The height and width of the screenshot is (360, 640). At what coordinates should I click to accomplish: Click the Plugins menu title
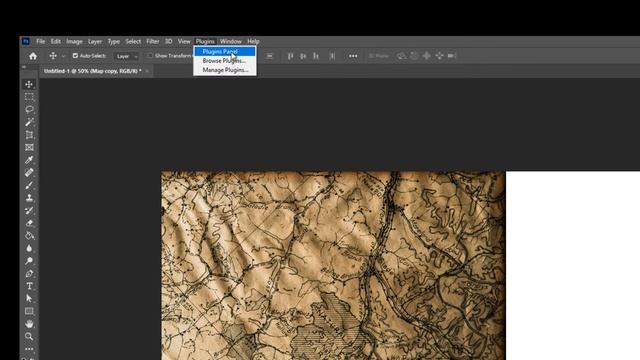pos(205,41)
